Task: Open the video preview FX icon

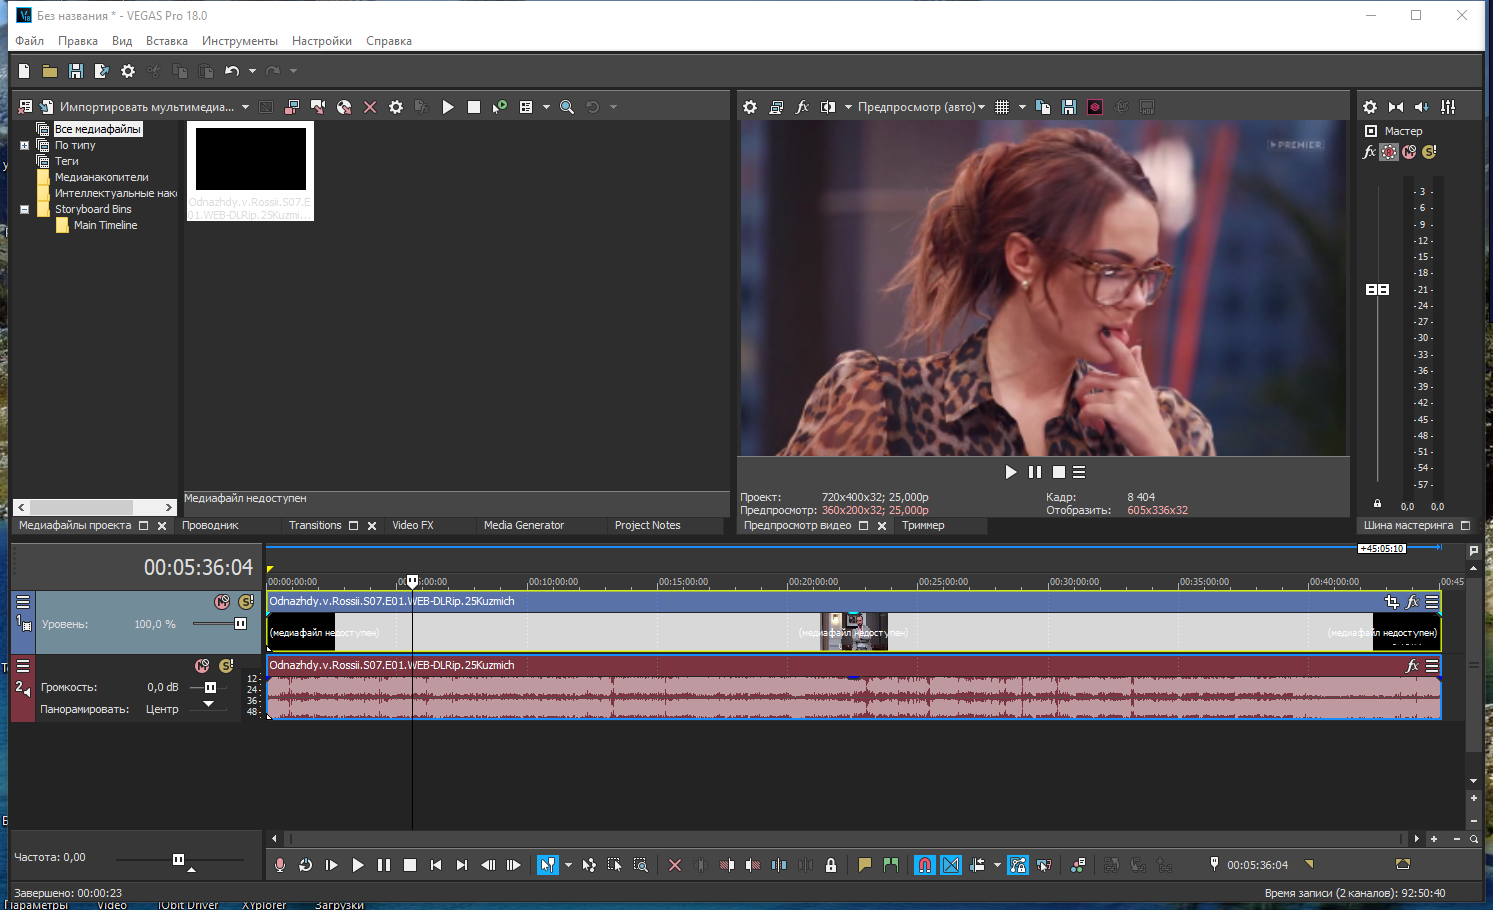Action: tap(802, 107)
